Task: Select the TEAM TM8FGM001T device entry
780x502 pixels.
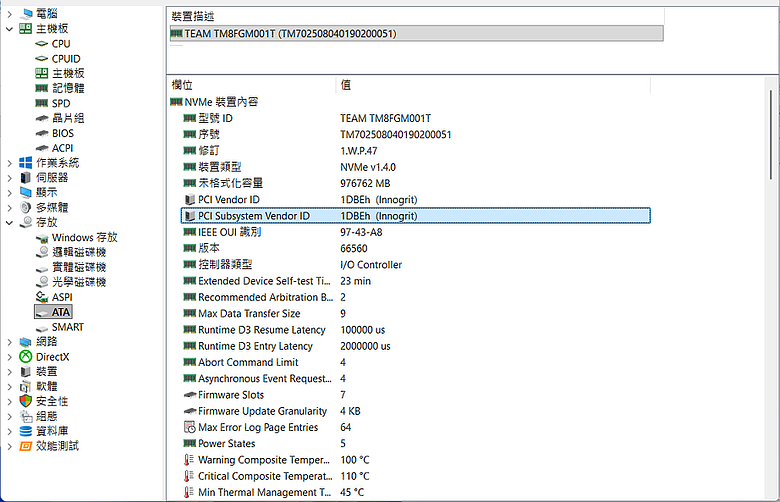Action: click(416, 34)
